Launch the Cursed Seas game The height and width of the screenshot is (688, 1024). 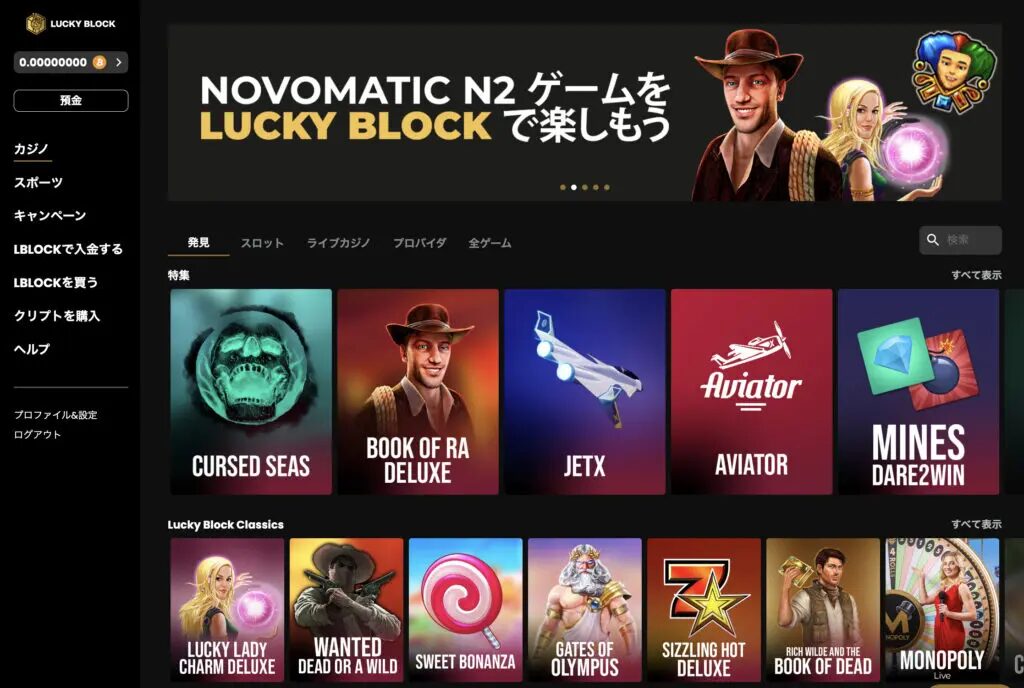tap(251, 392)
